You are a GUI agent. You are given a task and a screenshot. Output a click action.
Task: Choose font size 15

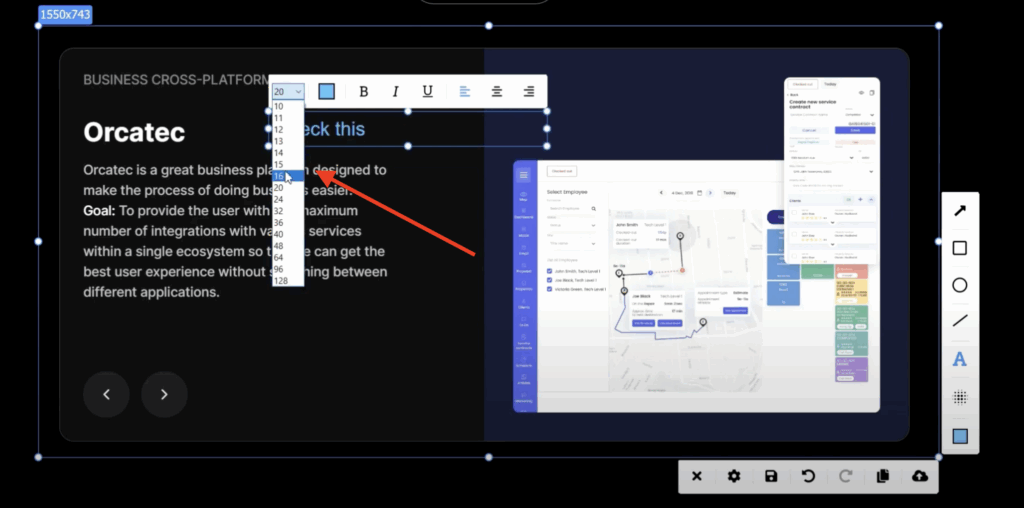click(288, 165)
